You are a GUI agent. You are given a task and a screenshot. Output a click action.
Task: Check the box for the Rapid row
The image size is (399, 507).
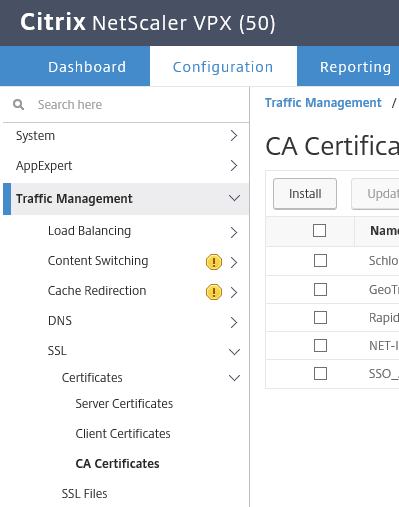(x=320, y=317)
